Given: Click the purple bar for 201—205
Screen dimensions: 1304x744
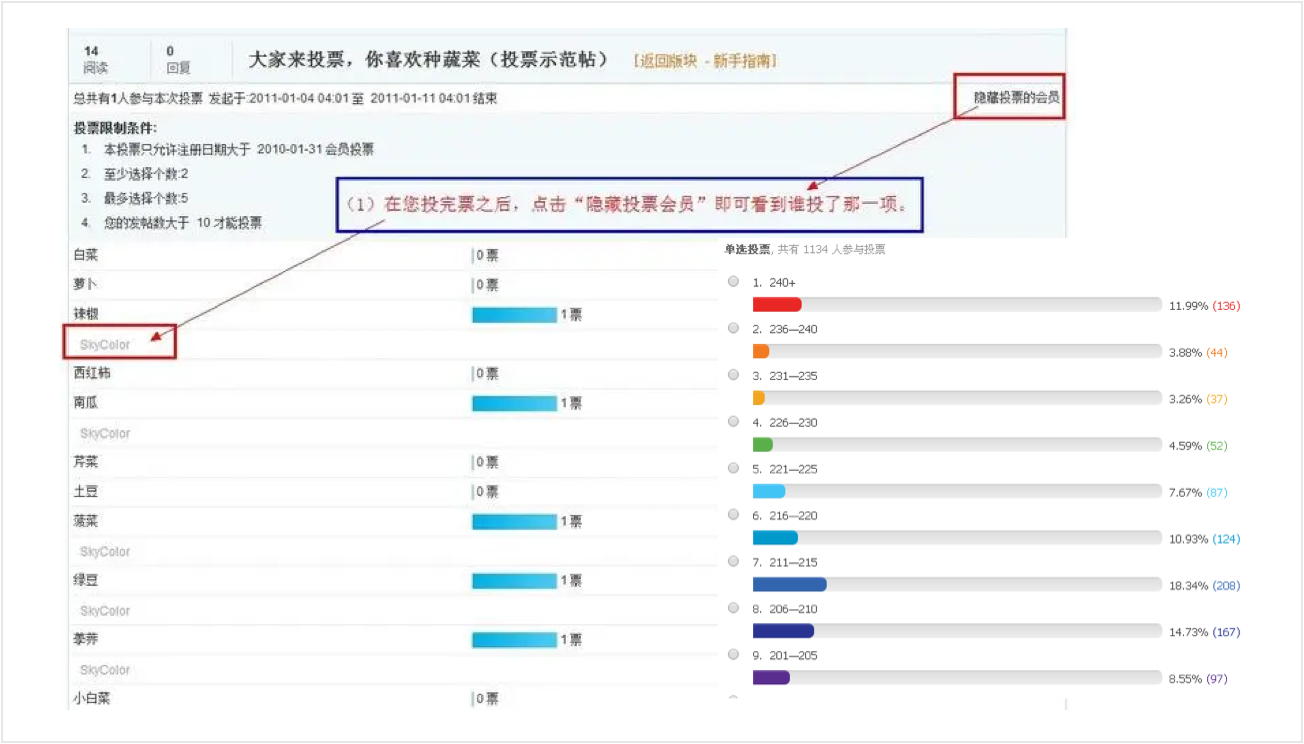Looking at the screenshot, I should pos(771,678).
